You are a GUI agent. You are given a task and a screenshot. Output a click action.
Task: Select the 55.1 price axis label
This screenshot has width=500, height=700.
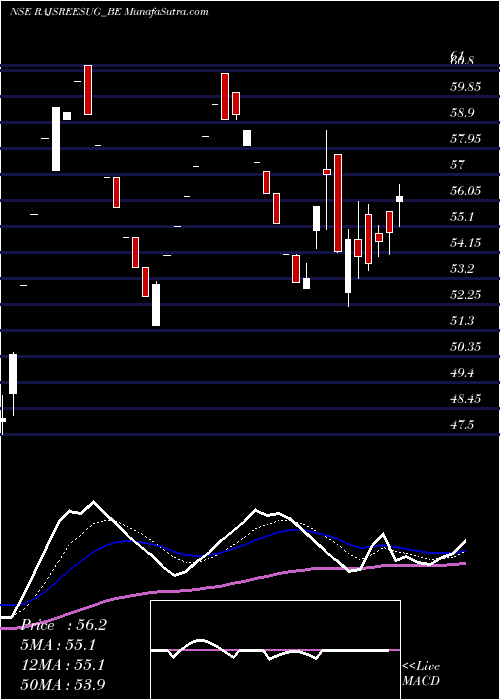click(462, 217)
